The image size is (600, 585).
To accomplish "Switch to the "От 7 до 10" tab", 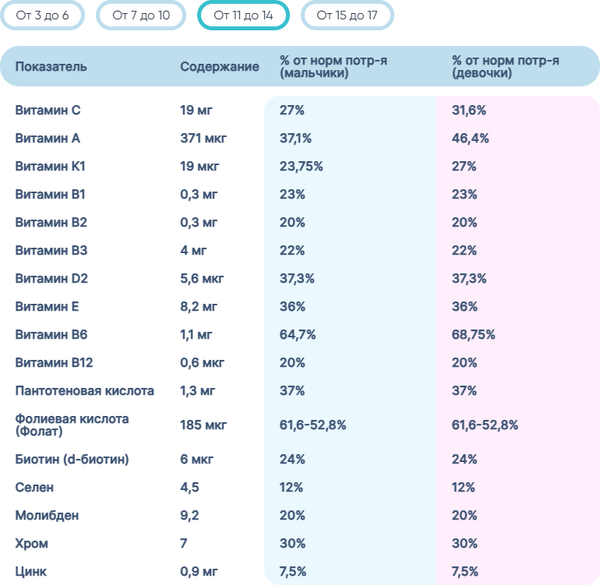I will click(141, 15).
